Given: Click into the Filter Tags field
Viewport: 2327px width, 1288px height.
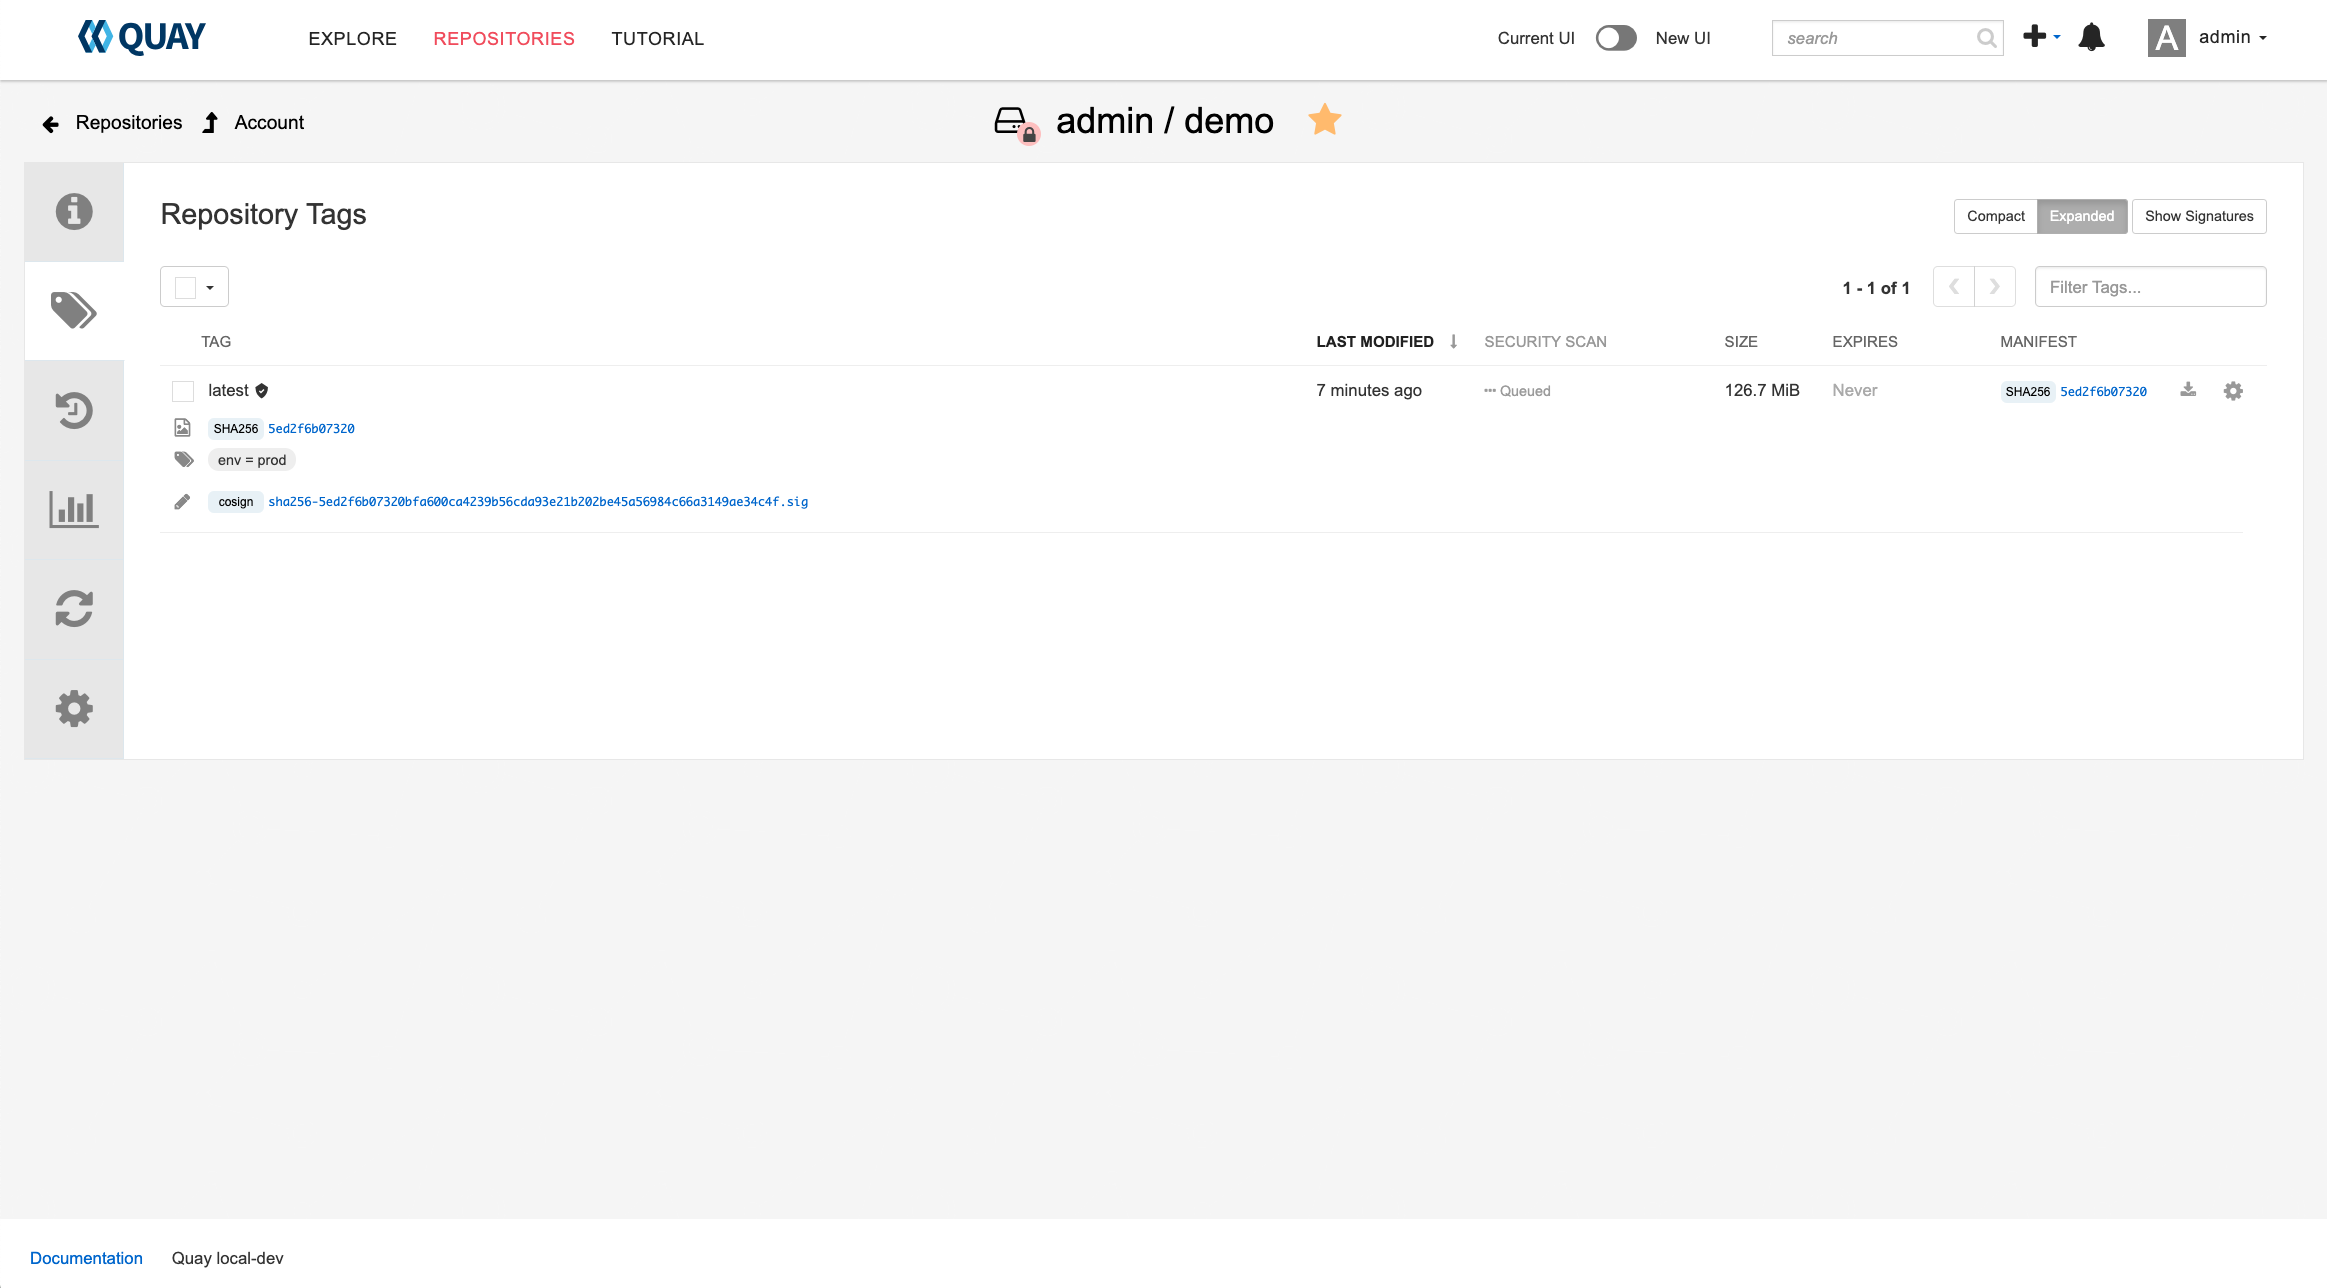Looking at the screenshot, I should point(2149,287).
